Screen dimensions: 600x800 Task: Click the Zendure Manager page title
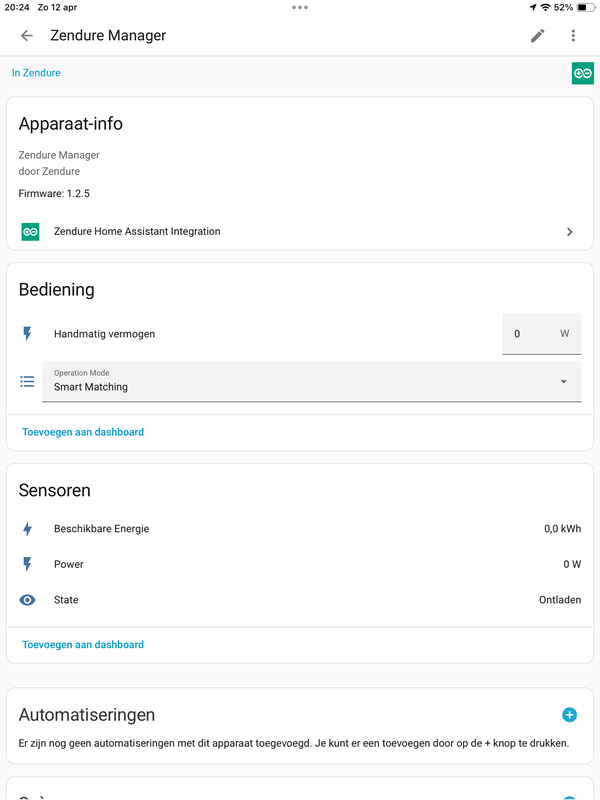tap(108, 35)
